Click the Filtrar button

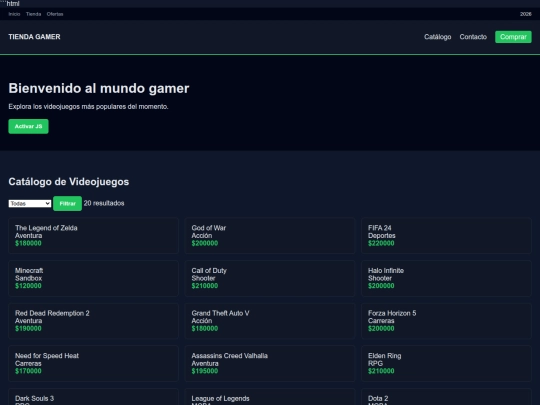(x=68, y=204)
